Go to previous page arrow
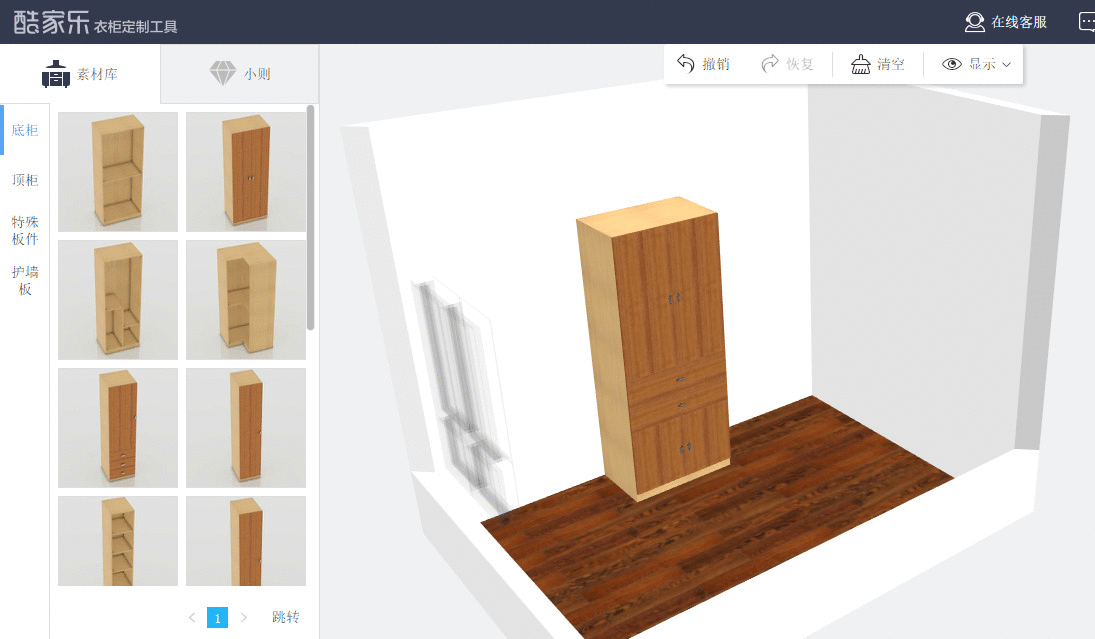The image size is (1095, 639). point(192,617)
